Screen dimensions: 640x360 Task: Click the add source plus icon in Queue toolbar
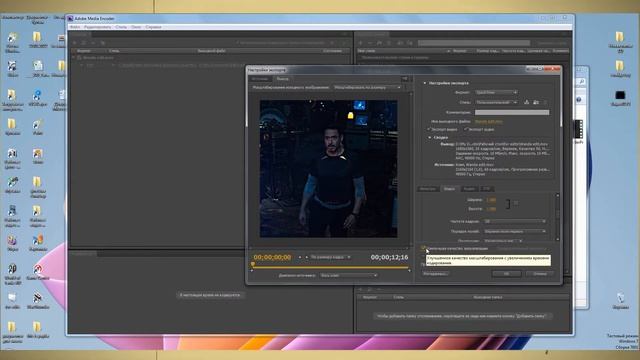point(75,42)
